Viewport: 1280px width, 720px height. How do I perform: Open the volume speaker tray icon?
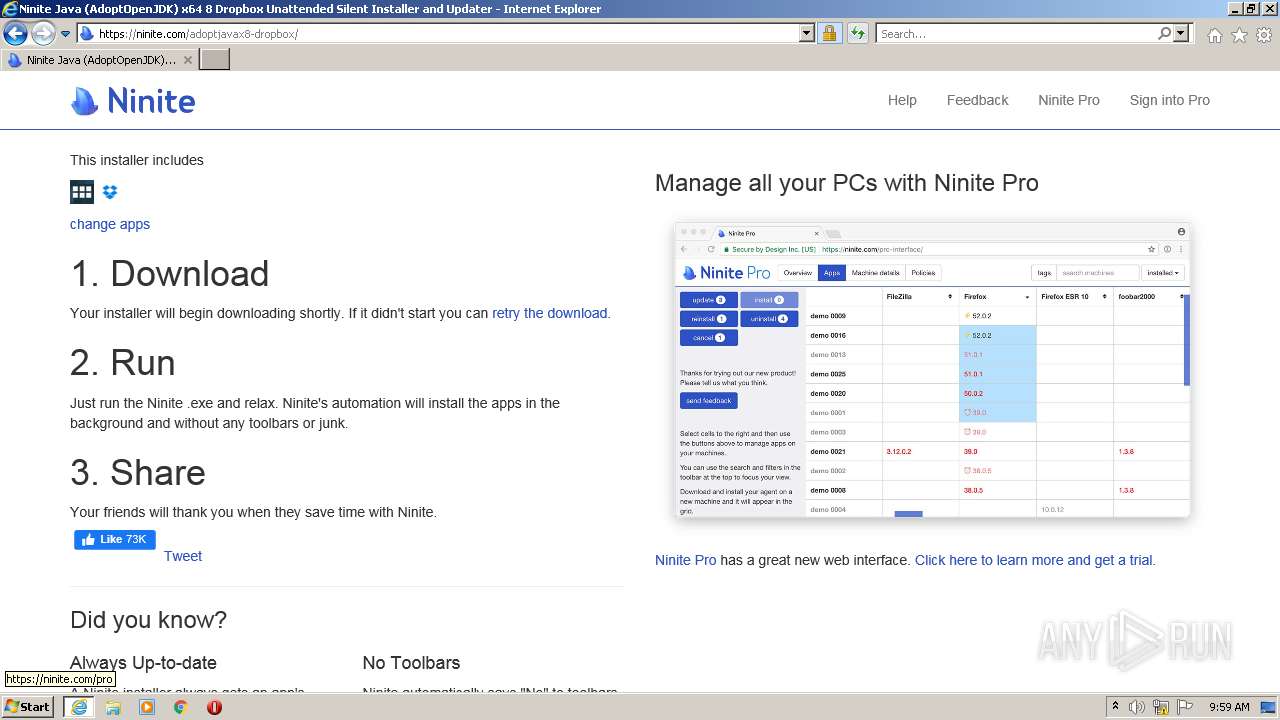(1137, 707)
